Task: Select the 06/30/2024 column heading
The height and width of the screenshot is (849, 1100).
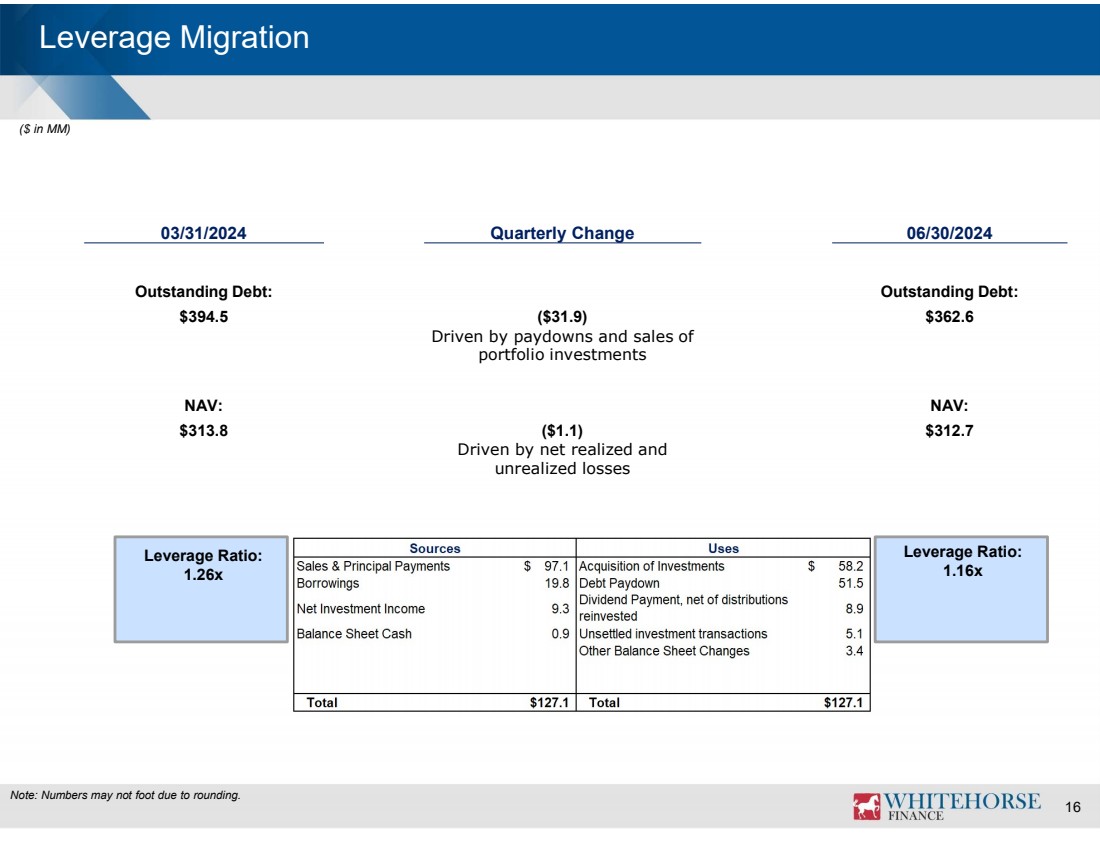Action: point(949,233)
